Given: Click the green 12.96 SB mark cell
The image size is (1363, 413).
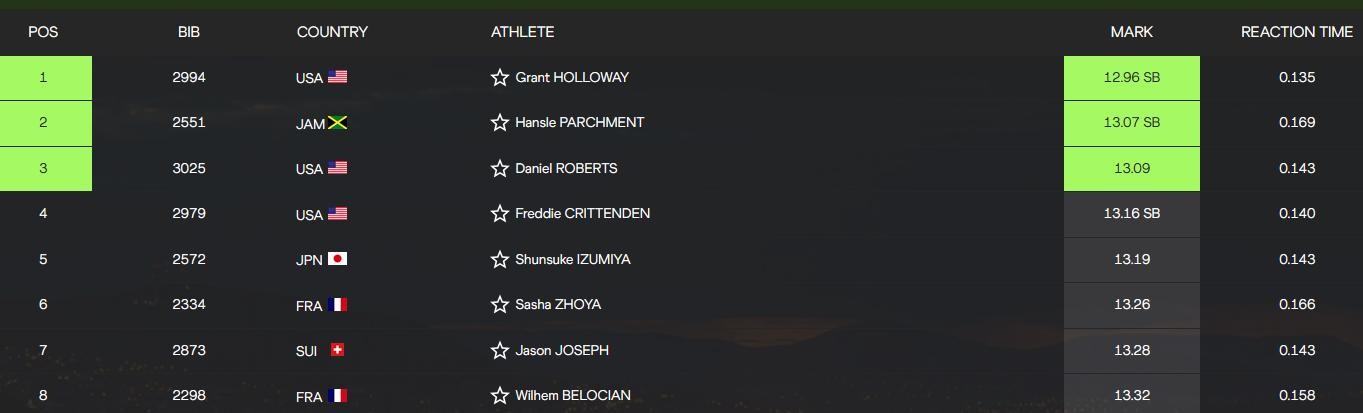Looking at the screenshot, I should pyautogui.click(x=1131, y=77).
